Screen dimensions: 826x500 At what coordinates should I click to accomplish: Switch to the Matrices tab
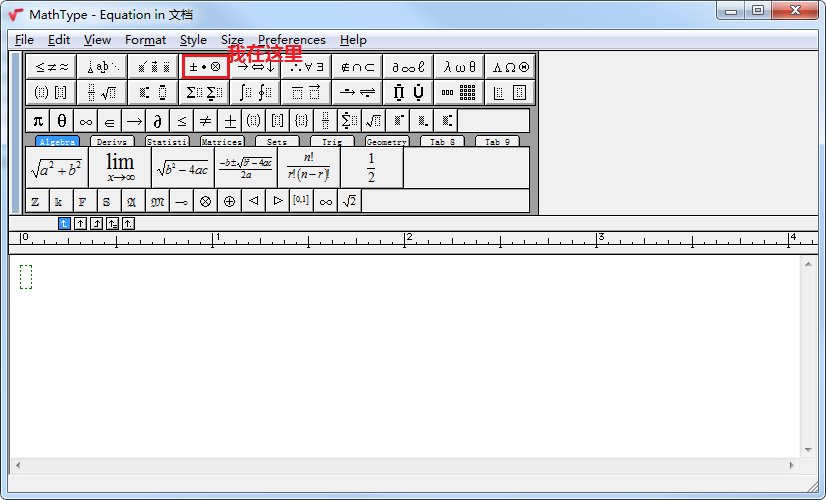(x=222, y=142)
